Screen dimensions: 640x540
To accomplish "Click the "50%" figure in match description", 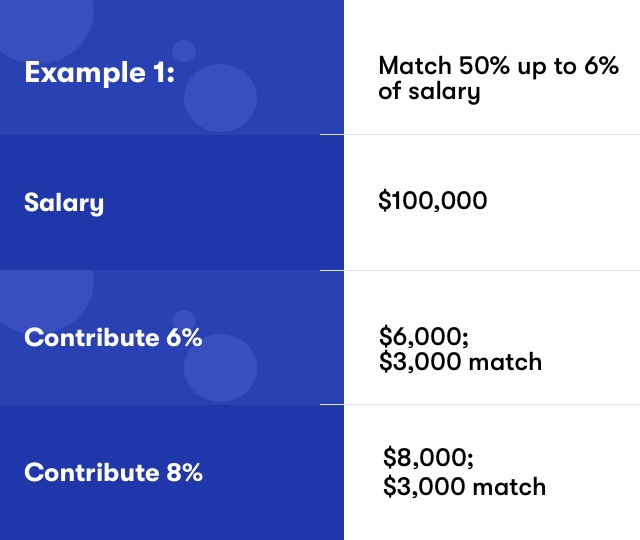I will pos(484,66).
